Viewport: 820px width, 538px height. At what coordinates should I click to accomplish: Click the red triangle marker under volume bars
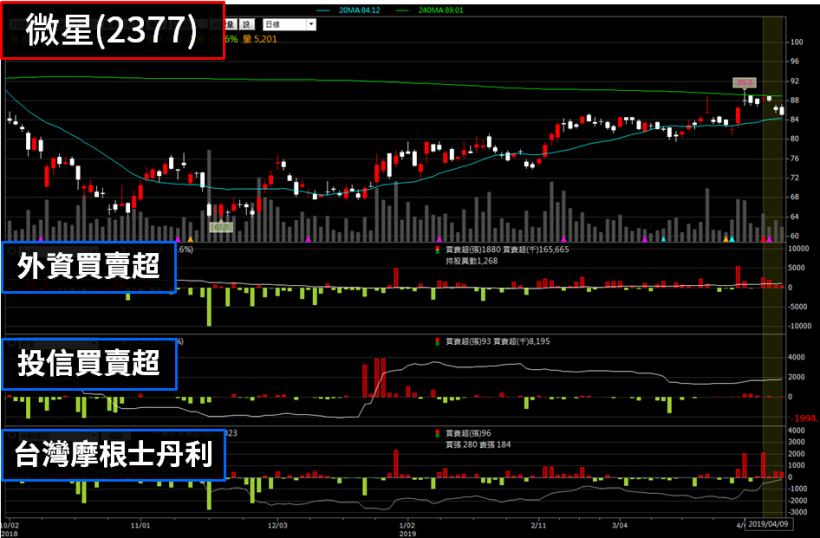coord(763,239)
